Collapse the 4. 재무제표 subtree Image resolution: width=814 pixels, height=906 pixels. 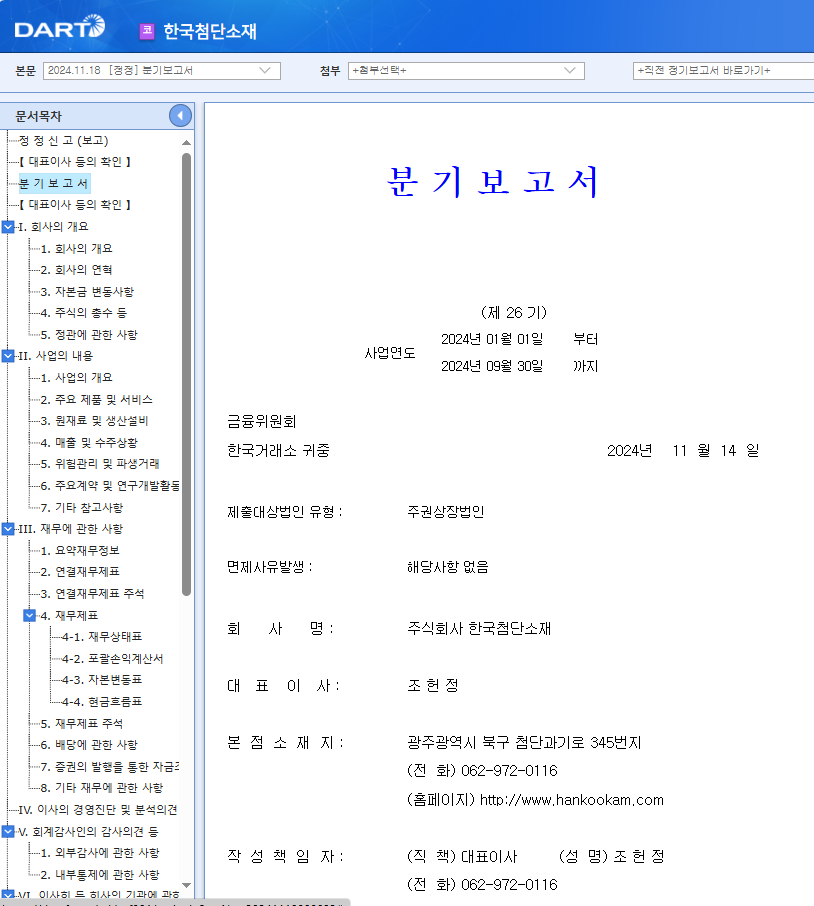tap(30, 614)
